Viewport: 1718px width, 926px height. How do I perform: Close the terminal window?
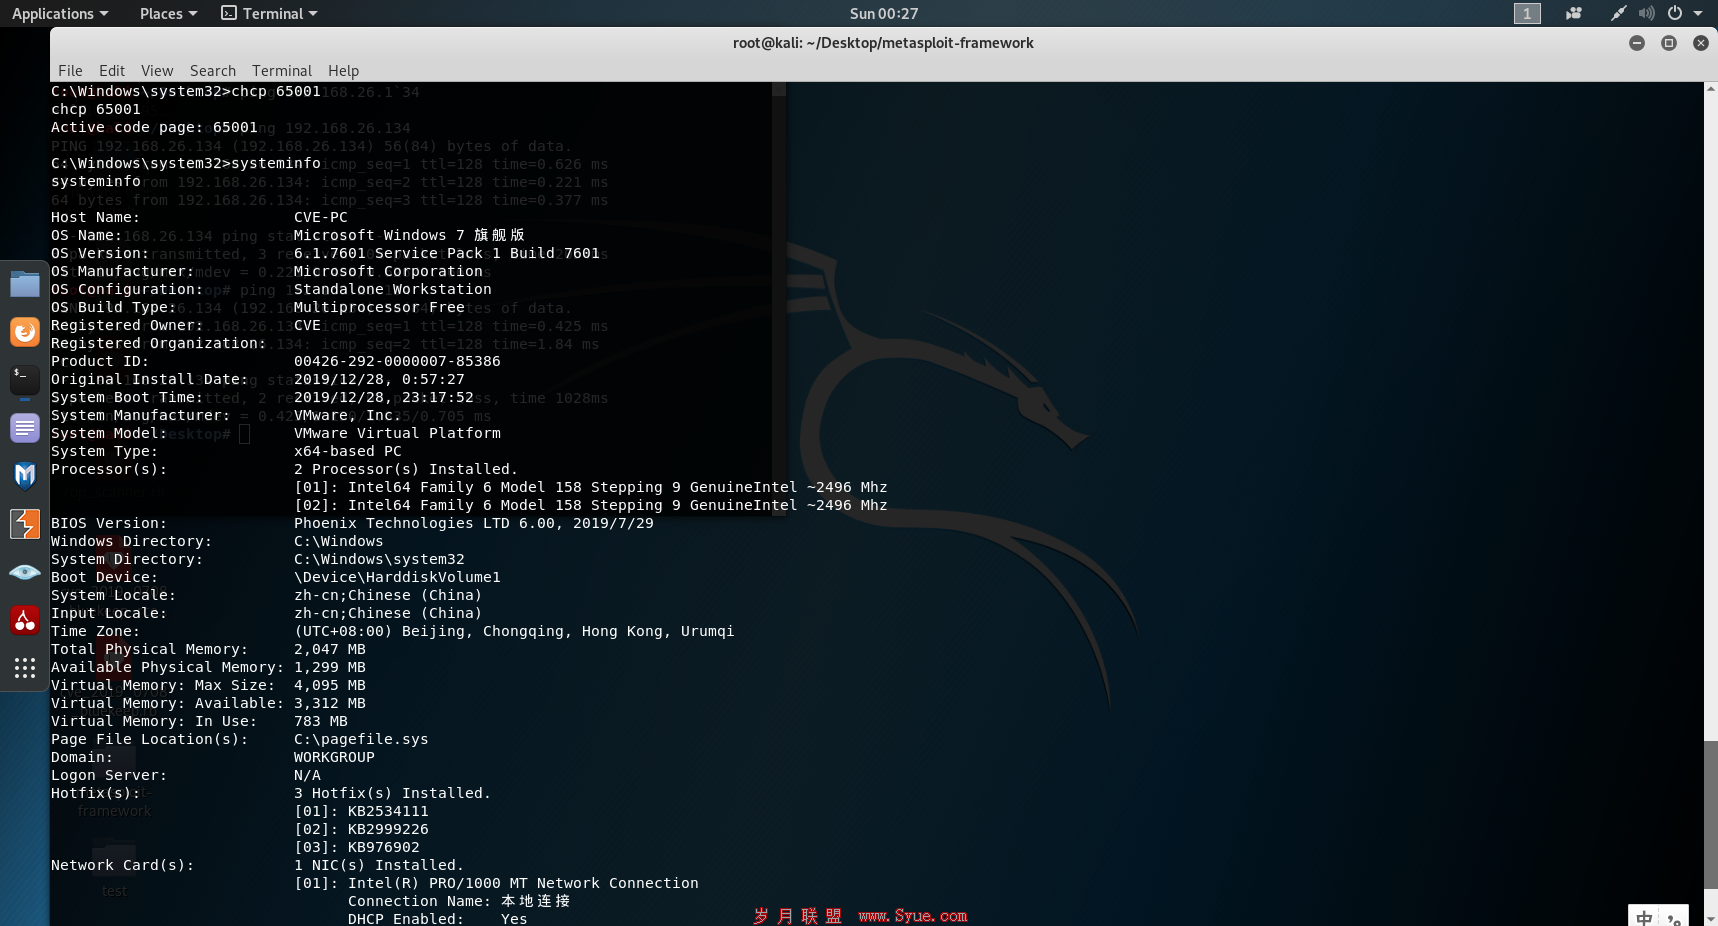1701,43
